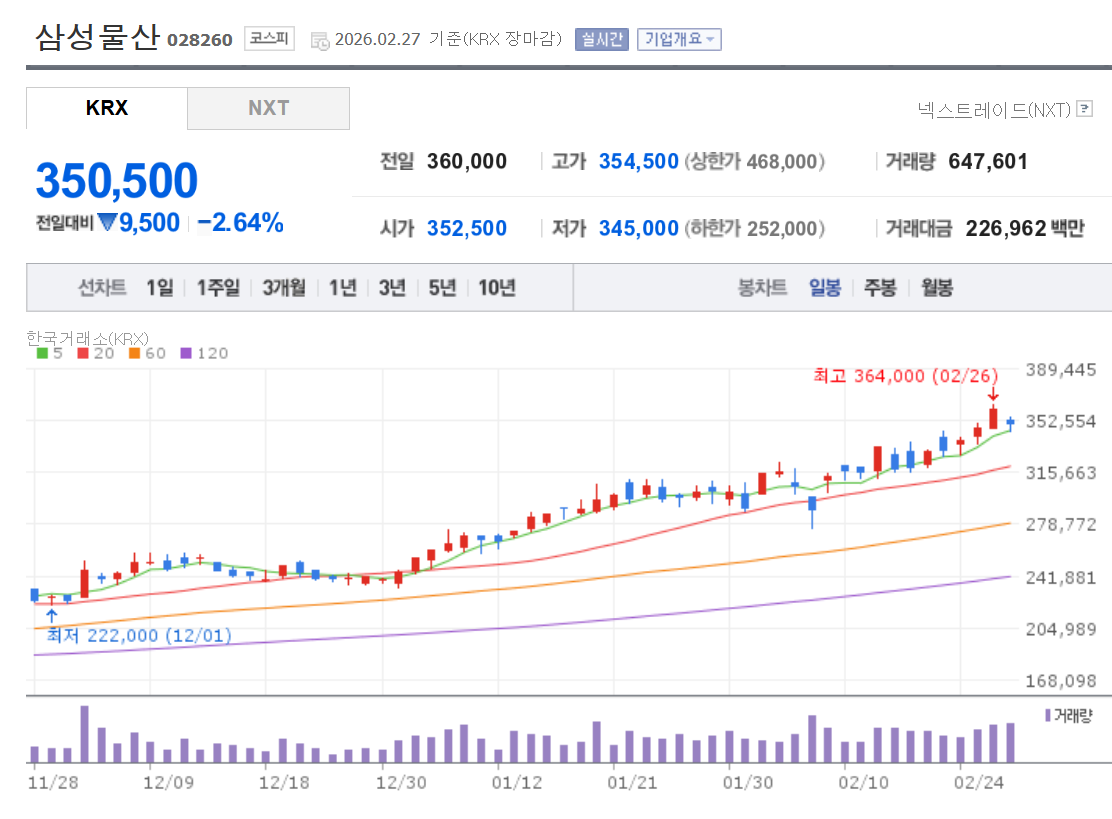Switch chart to 월봉 monthly candles
This screenshot has height=819, width=1112.
[934, 287]
